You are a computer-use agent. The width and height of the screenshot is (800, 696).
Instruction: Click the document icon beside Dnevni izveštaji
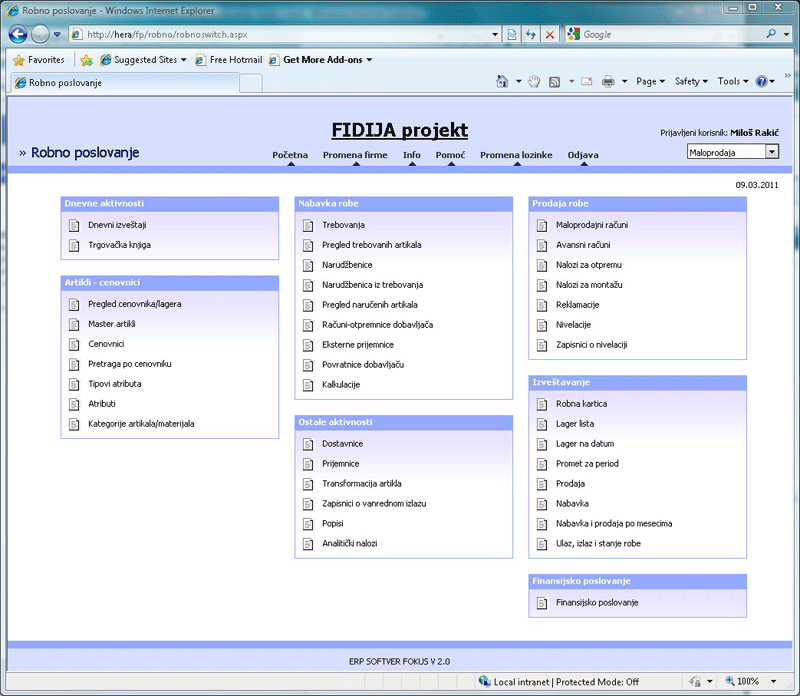coord(73,225)
